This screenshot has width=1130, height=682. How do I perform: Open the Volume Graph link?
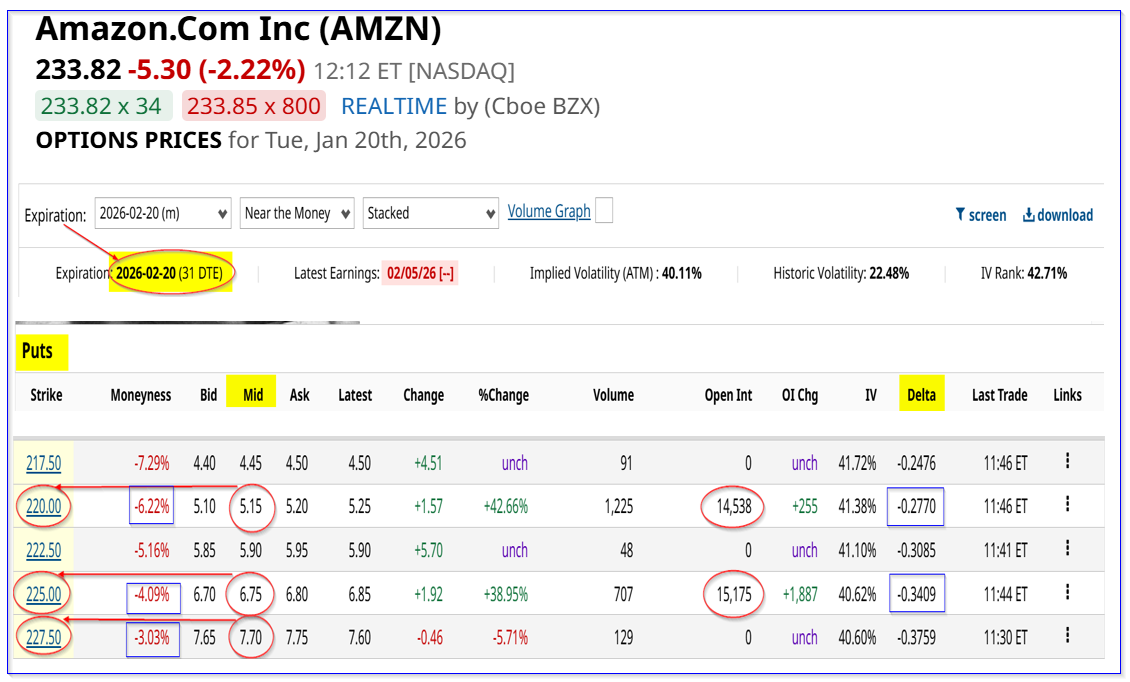click(549, 211)
